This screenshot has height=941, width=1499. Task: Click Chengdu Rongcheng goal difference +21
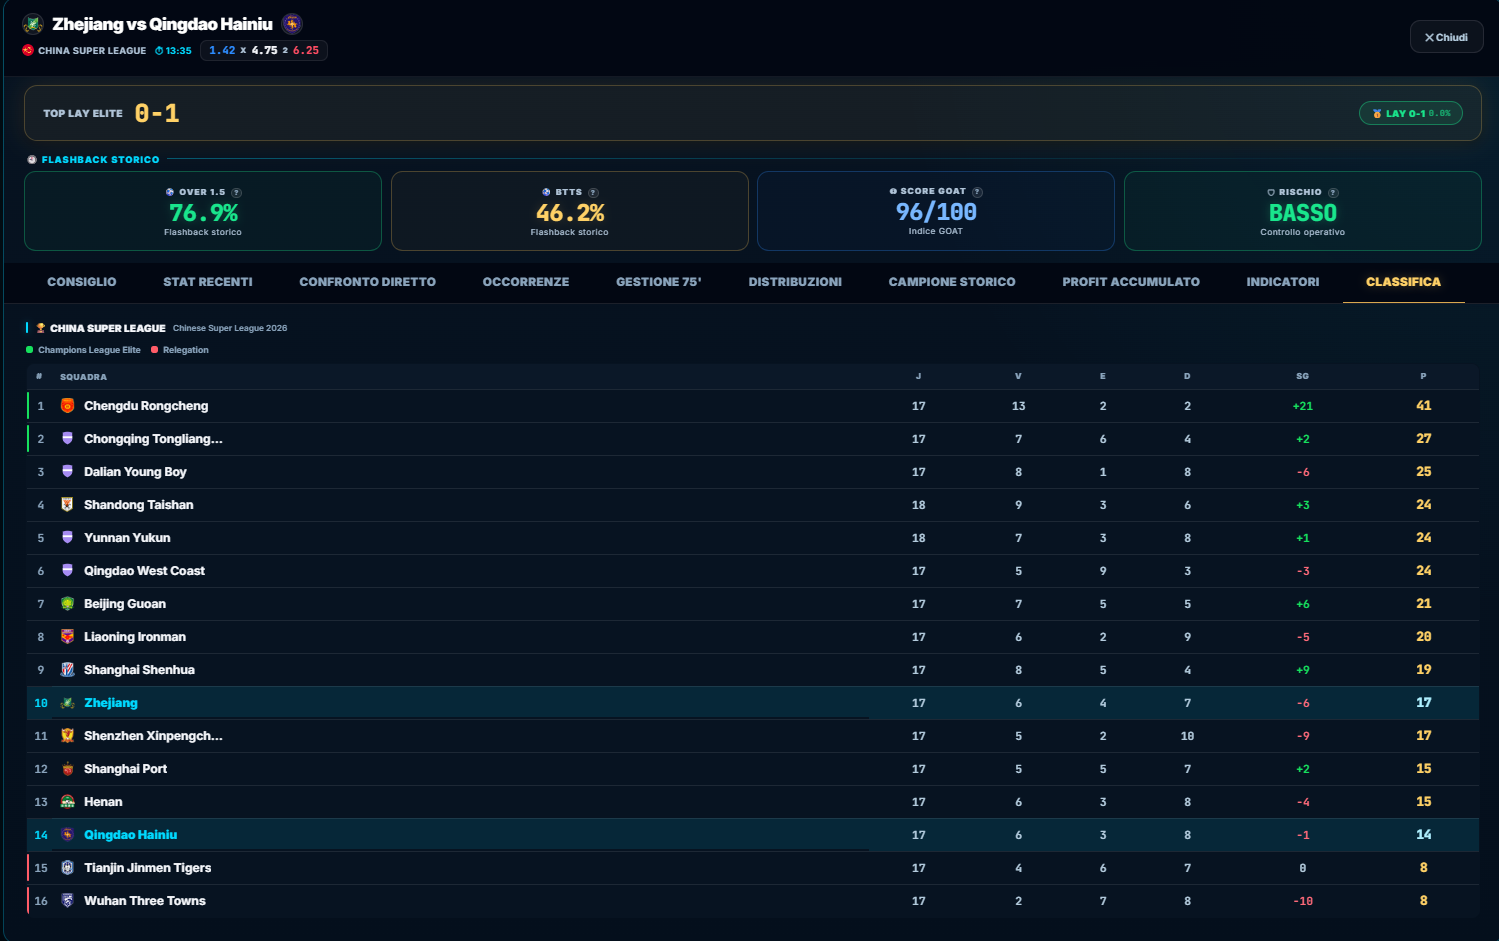pos(1303,406)
